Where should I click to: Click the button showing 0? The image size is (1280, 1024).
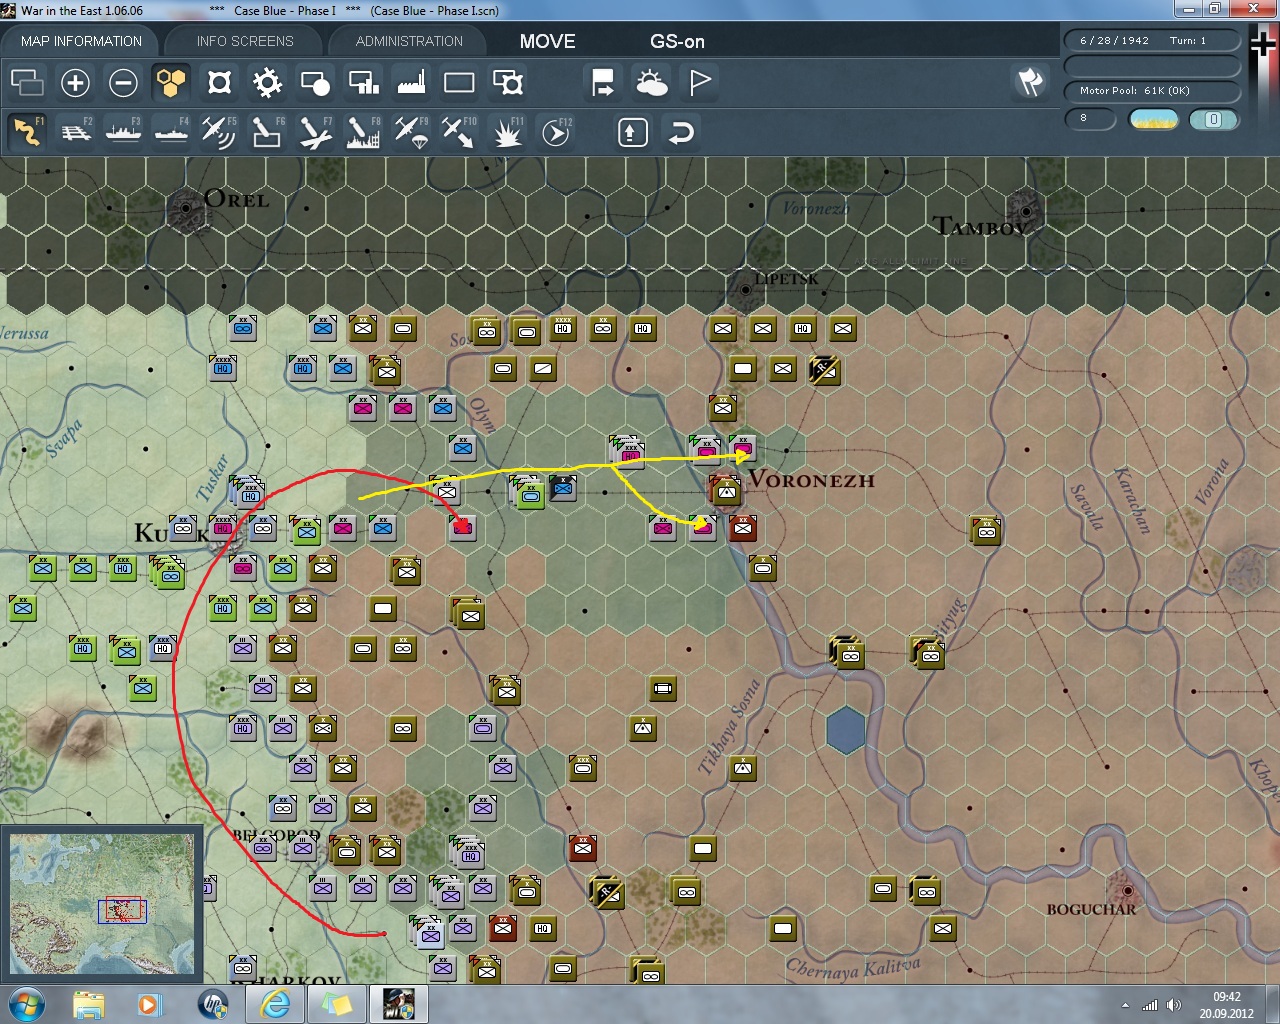1214,119
